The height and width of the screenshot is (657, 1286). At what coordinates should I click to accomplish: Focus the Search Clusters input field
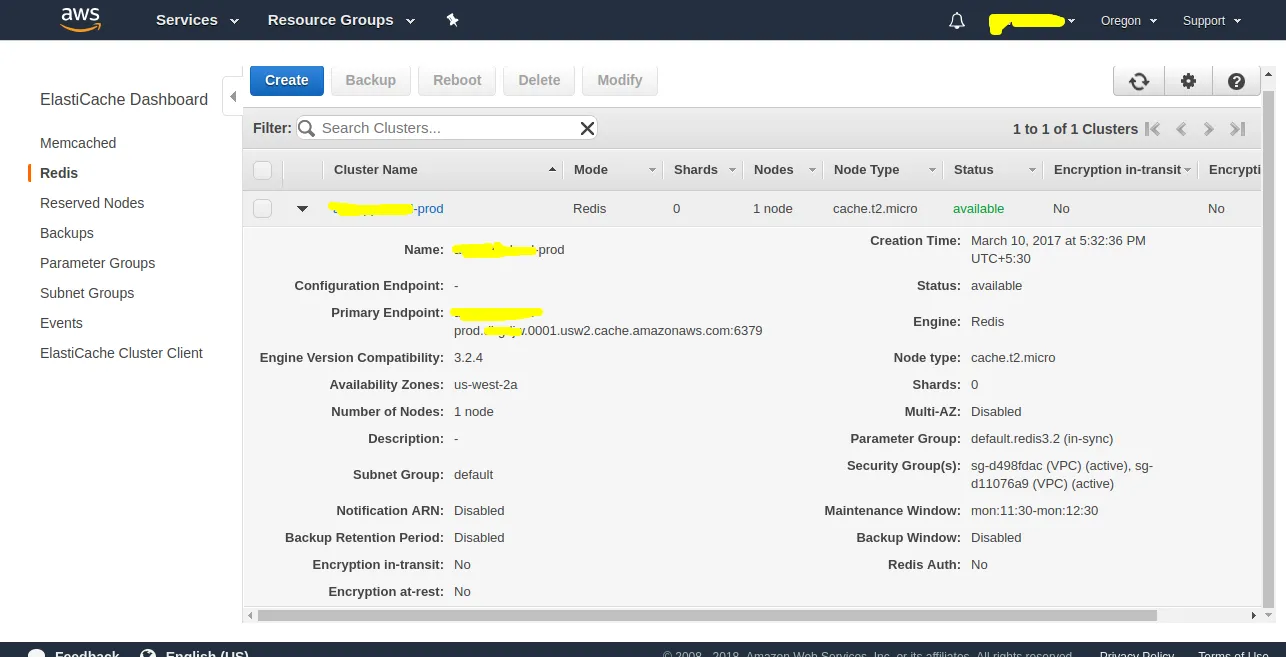446,128
